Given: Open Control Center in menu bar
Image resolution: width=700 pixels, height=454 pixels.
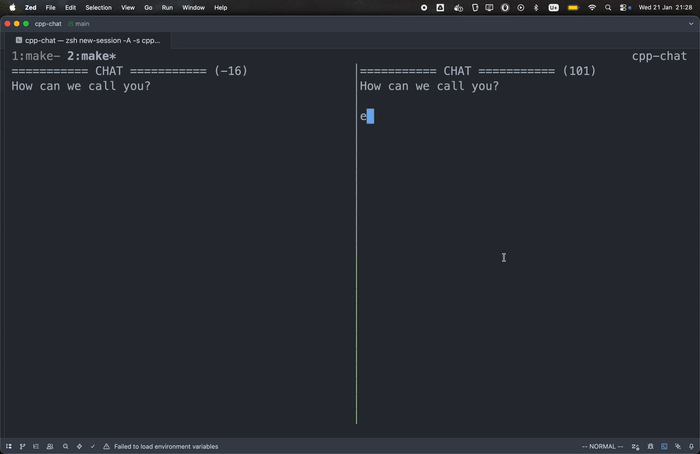Looking at the screenshot, I should coord(625,8).
